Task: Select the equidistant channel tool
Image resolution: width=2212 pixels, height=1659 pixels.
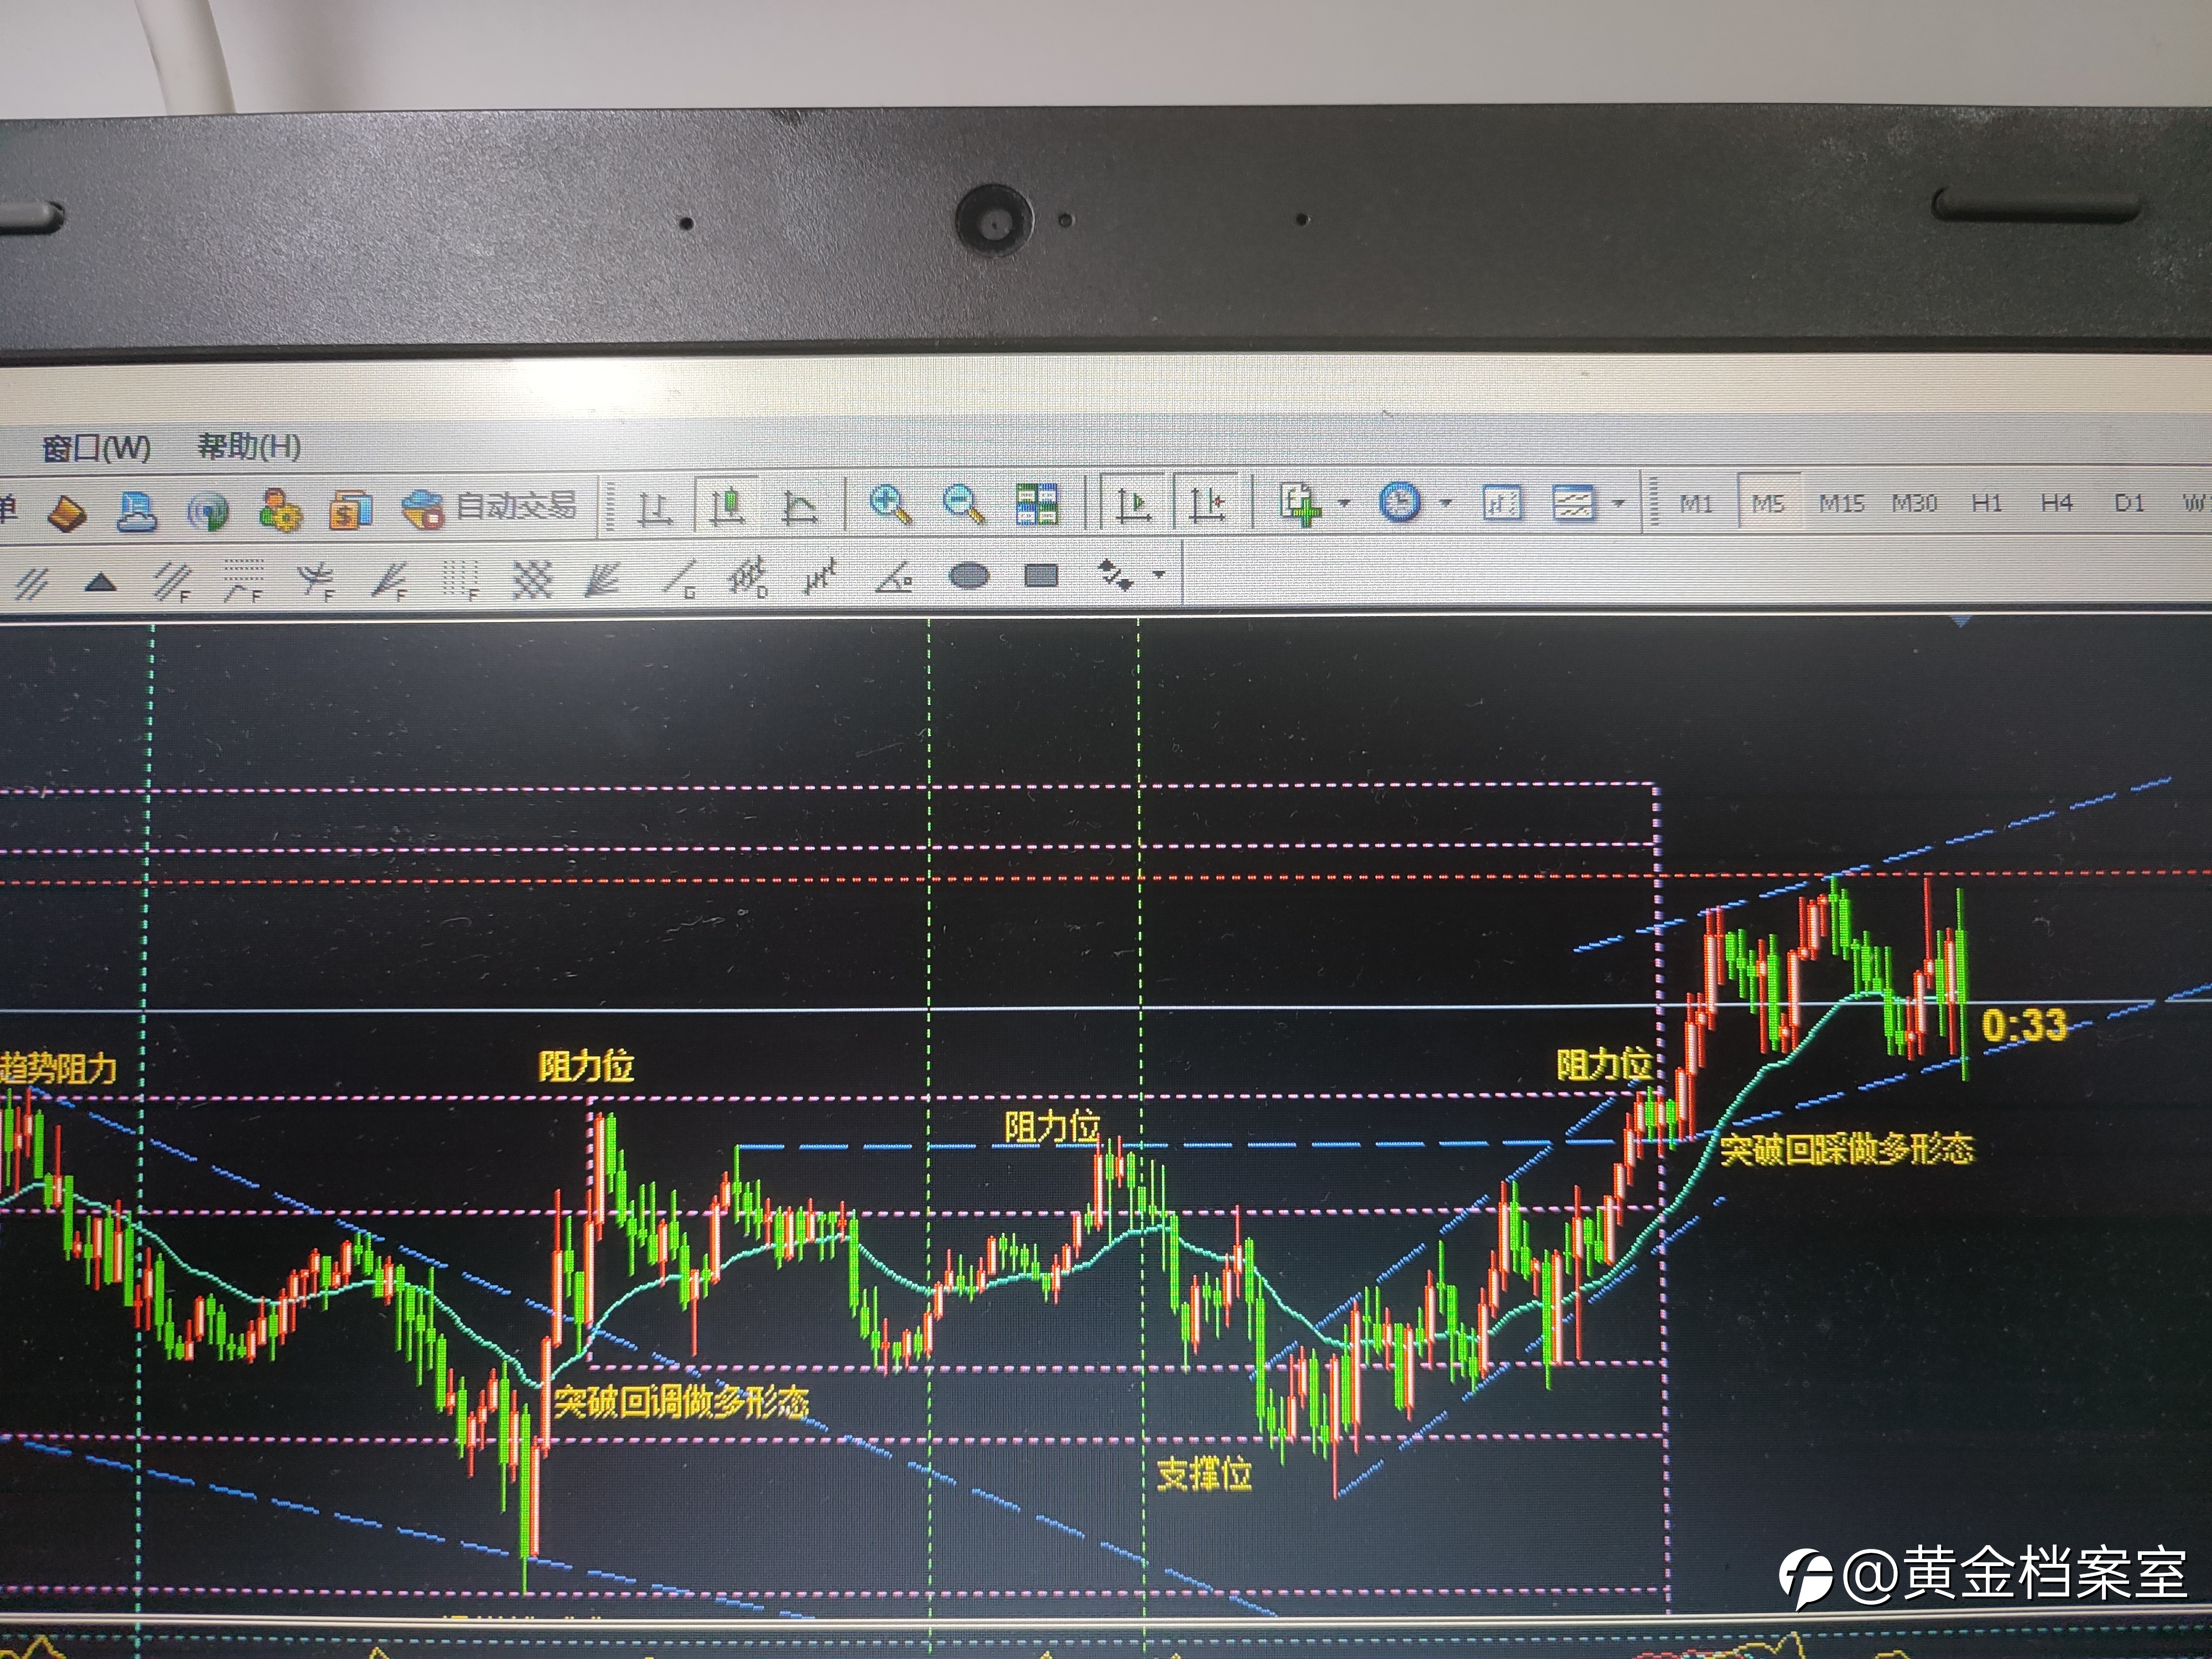Action: (31, 583)
